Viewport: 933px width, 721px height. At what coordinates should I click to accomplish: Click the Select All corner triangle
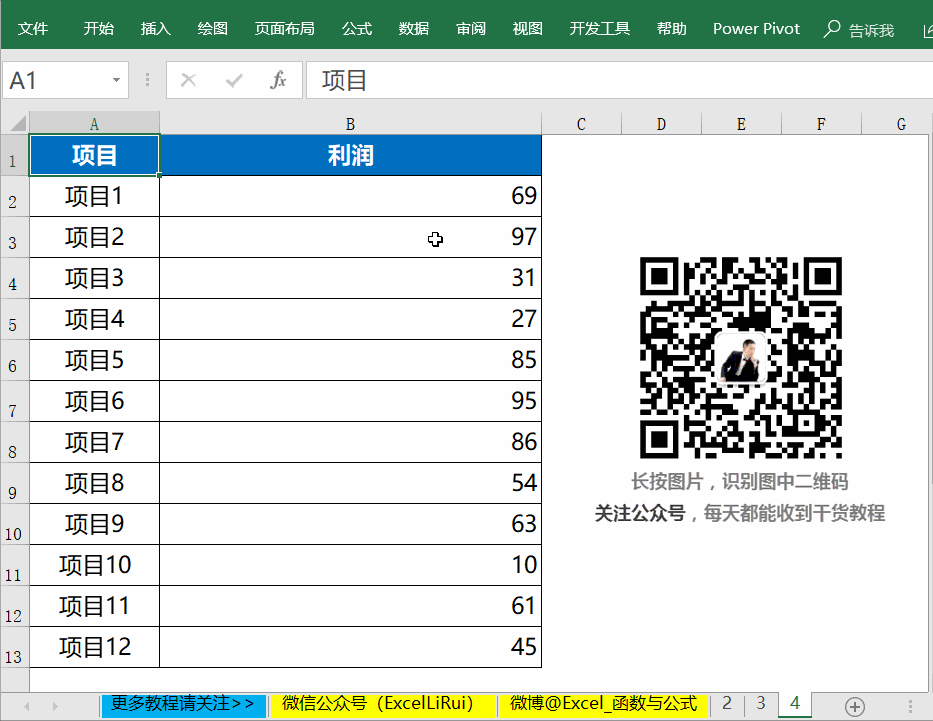17,123
